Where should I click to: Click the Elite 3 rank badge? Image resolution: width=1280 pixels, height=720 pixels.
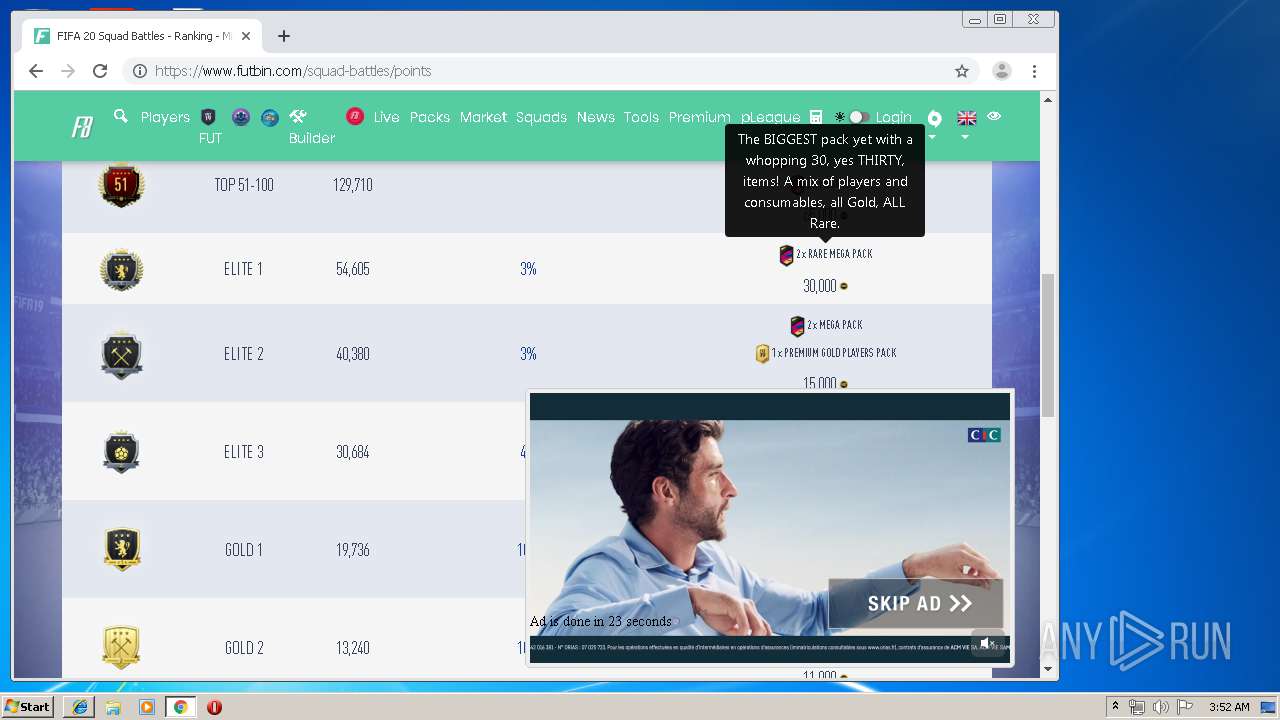pos(121,452)
